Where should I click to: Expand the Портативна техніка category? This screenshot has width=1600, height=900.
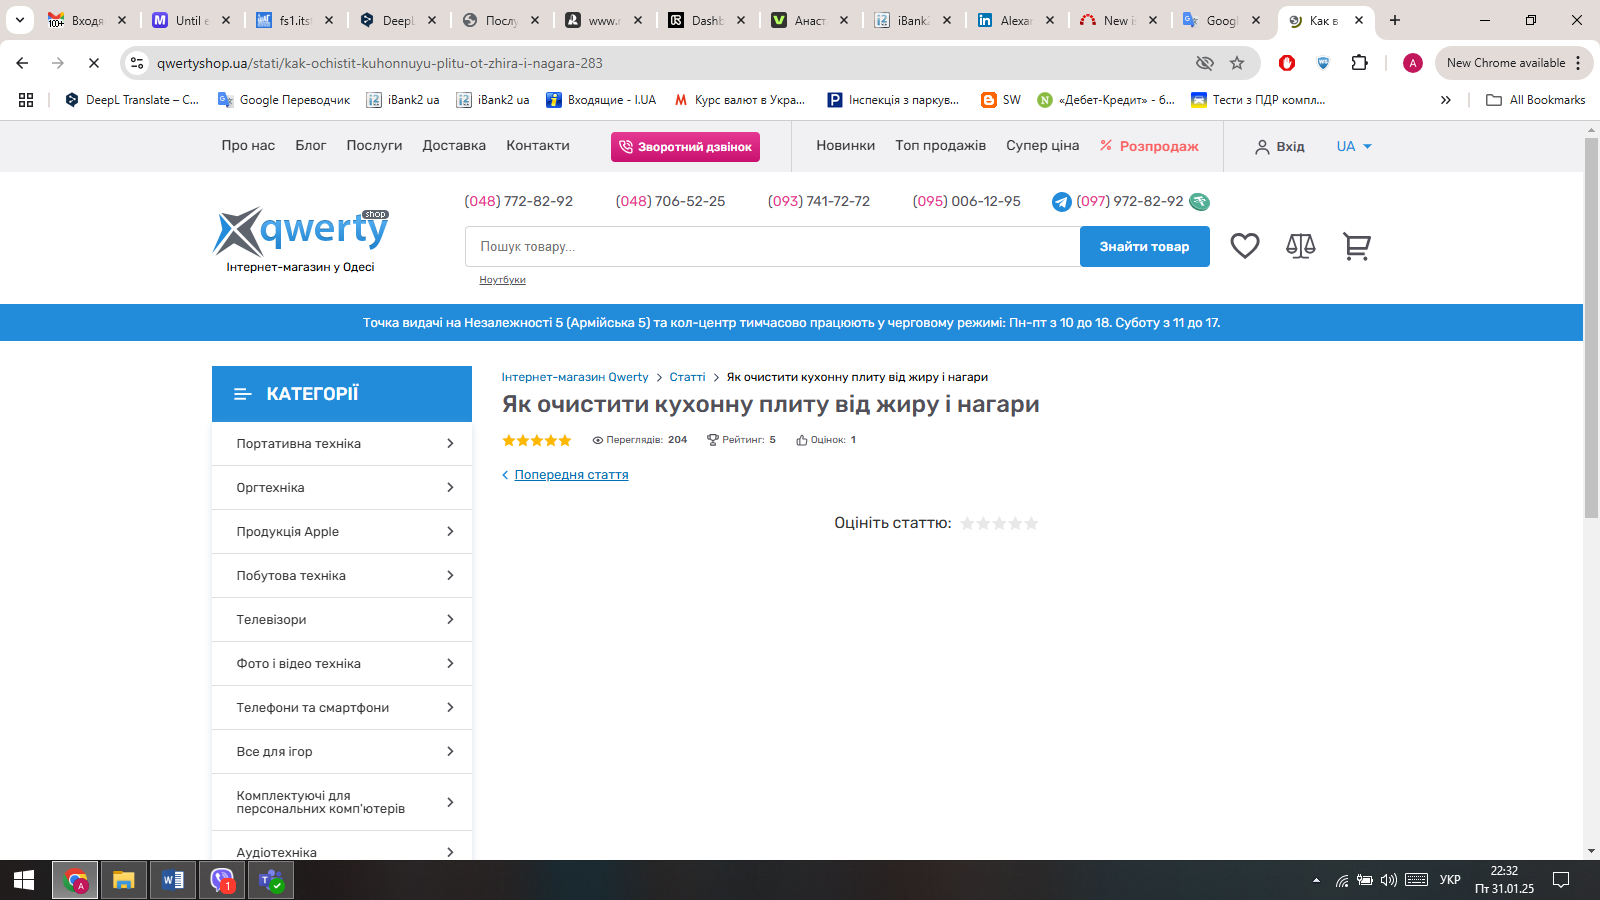click(342, 444)
